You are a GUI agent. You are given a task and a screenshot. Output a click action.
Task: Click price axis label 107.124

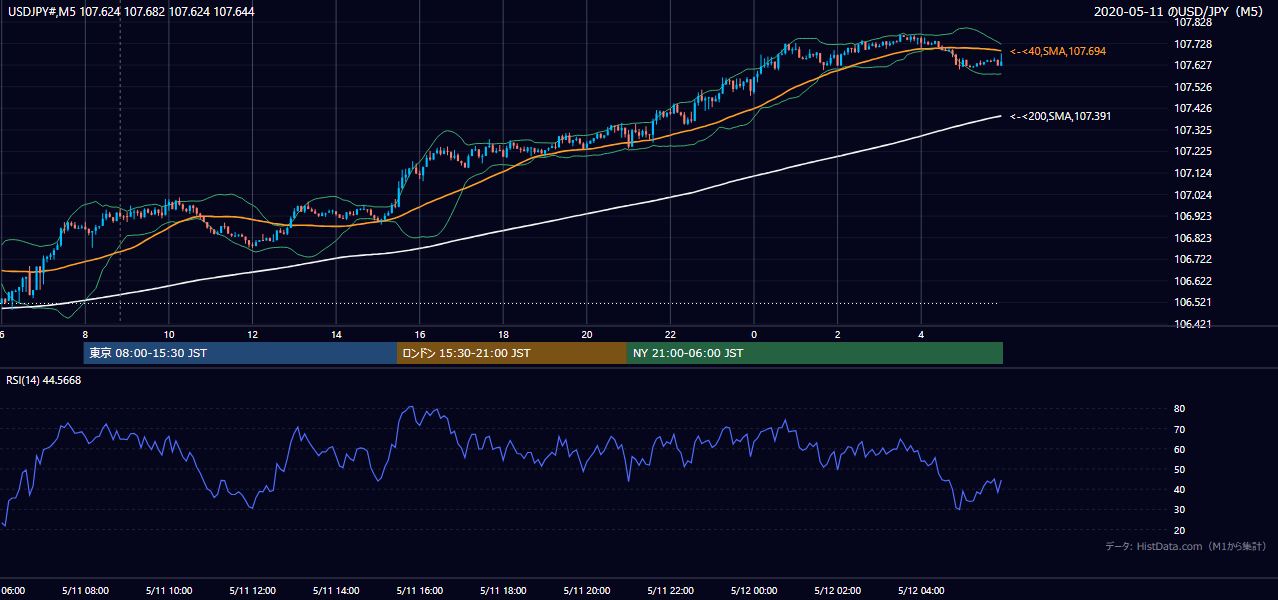tap(1192, 174)
